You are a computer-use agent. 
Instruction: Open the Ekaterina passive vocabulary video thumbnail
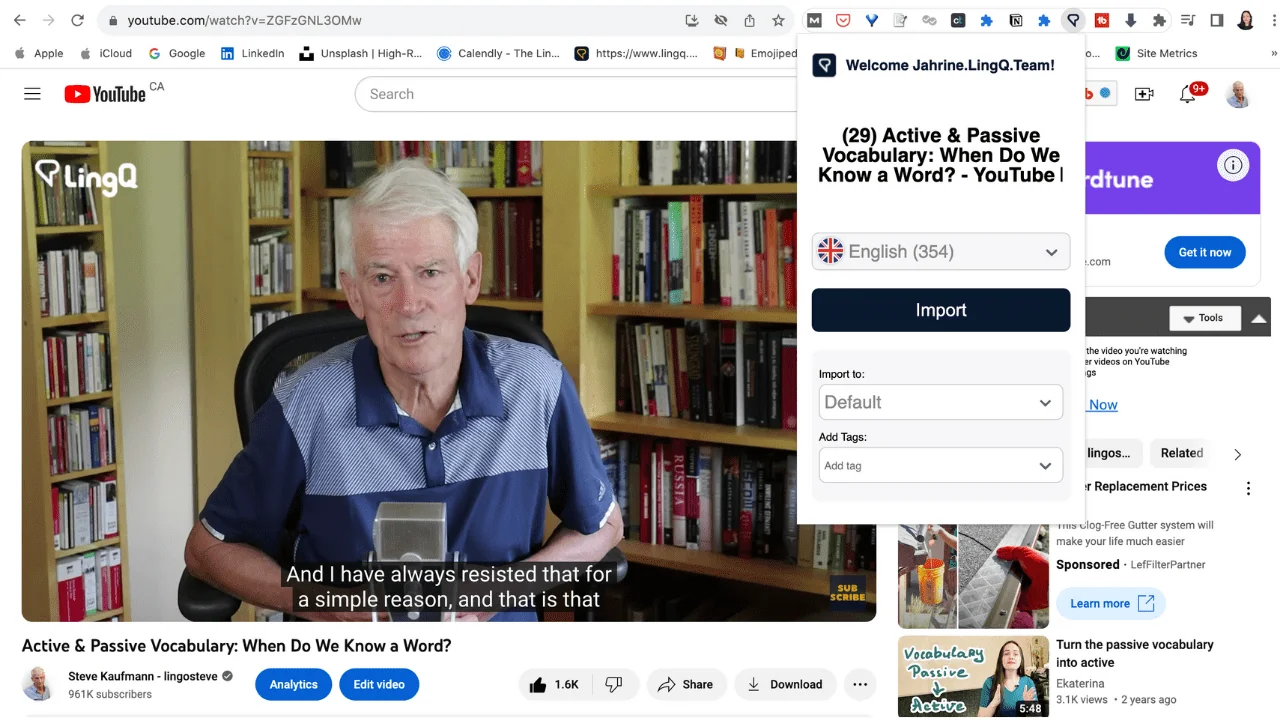972,676
